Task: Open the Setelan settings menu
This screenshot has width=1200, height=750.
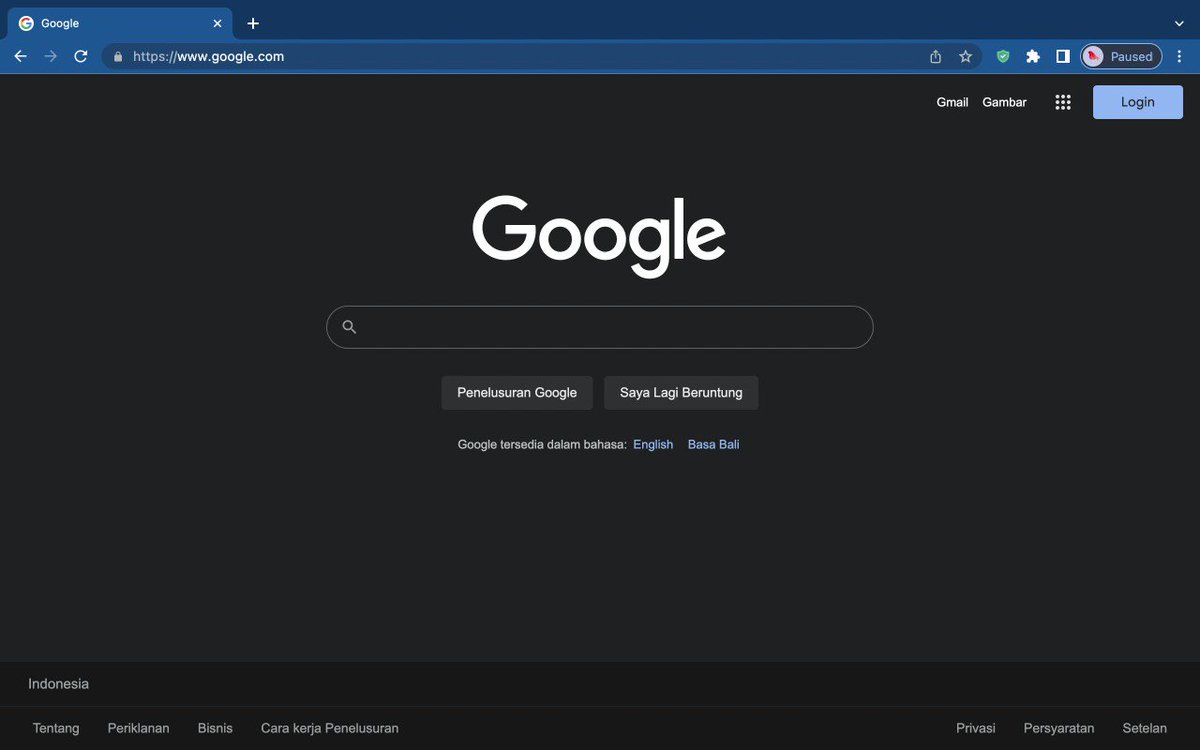Action: coord(1145,728)
